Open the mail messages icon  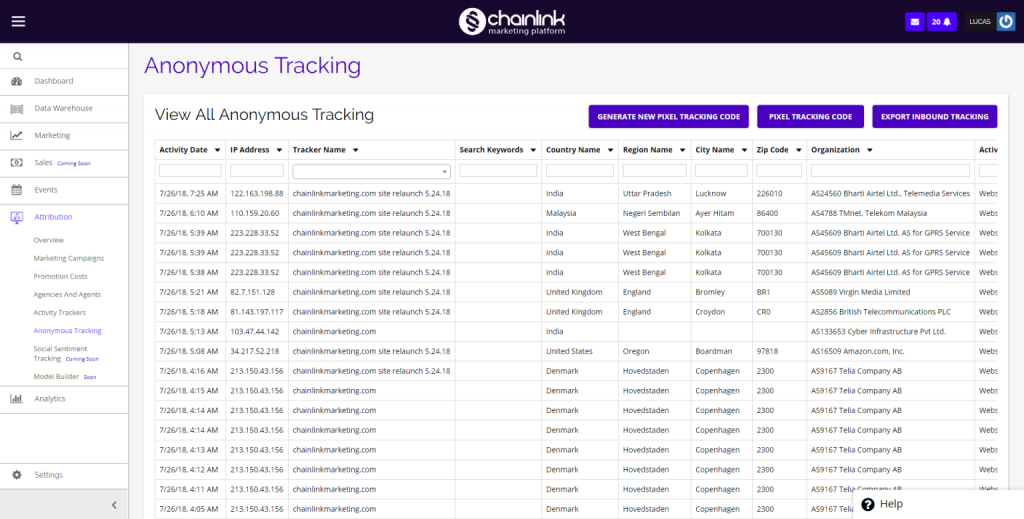pos(914,22)
